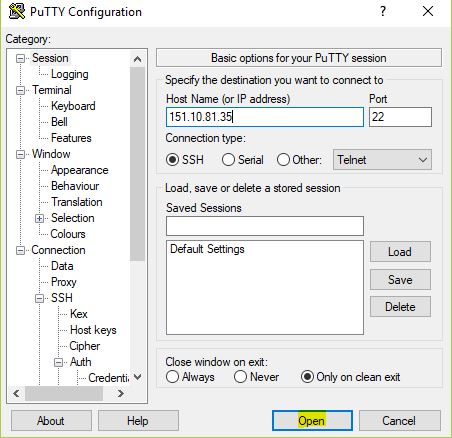Select the SSH connection type radio

click(x=172, y=160)
